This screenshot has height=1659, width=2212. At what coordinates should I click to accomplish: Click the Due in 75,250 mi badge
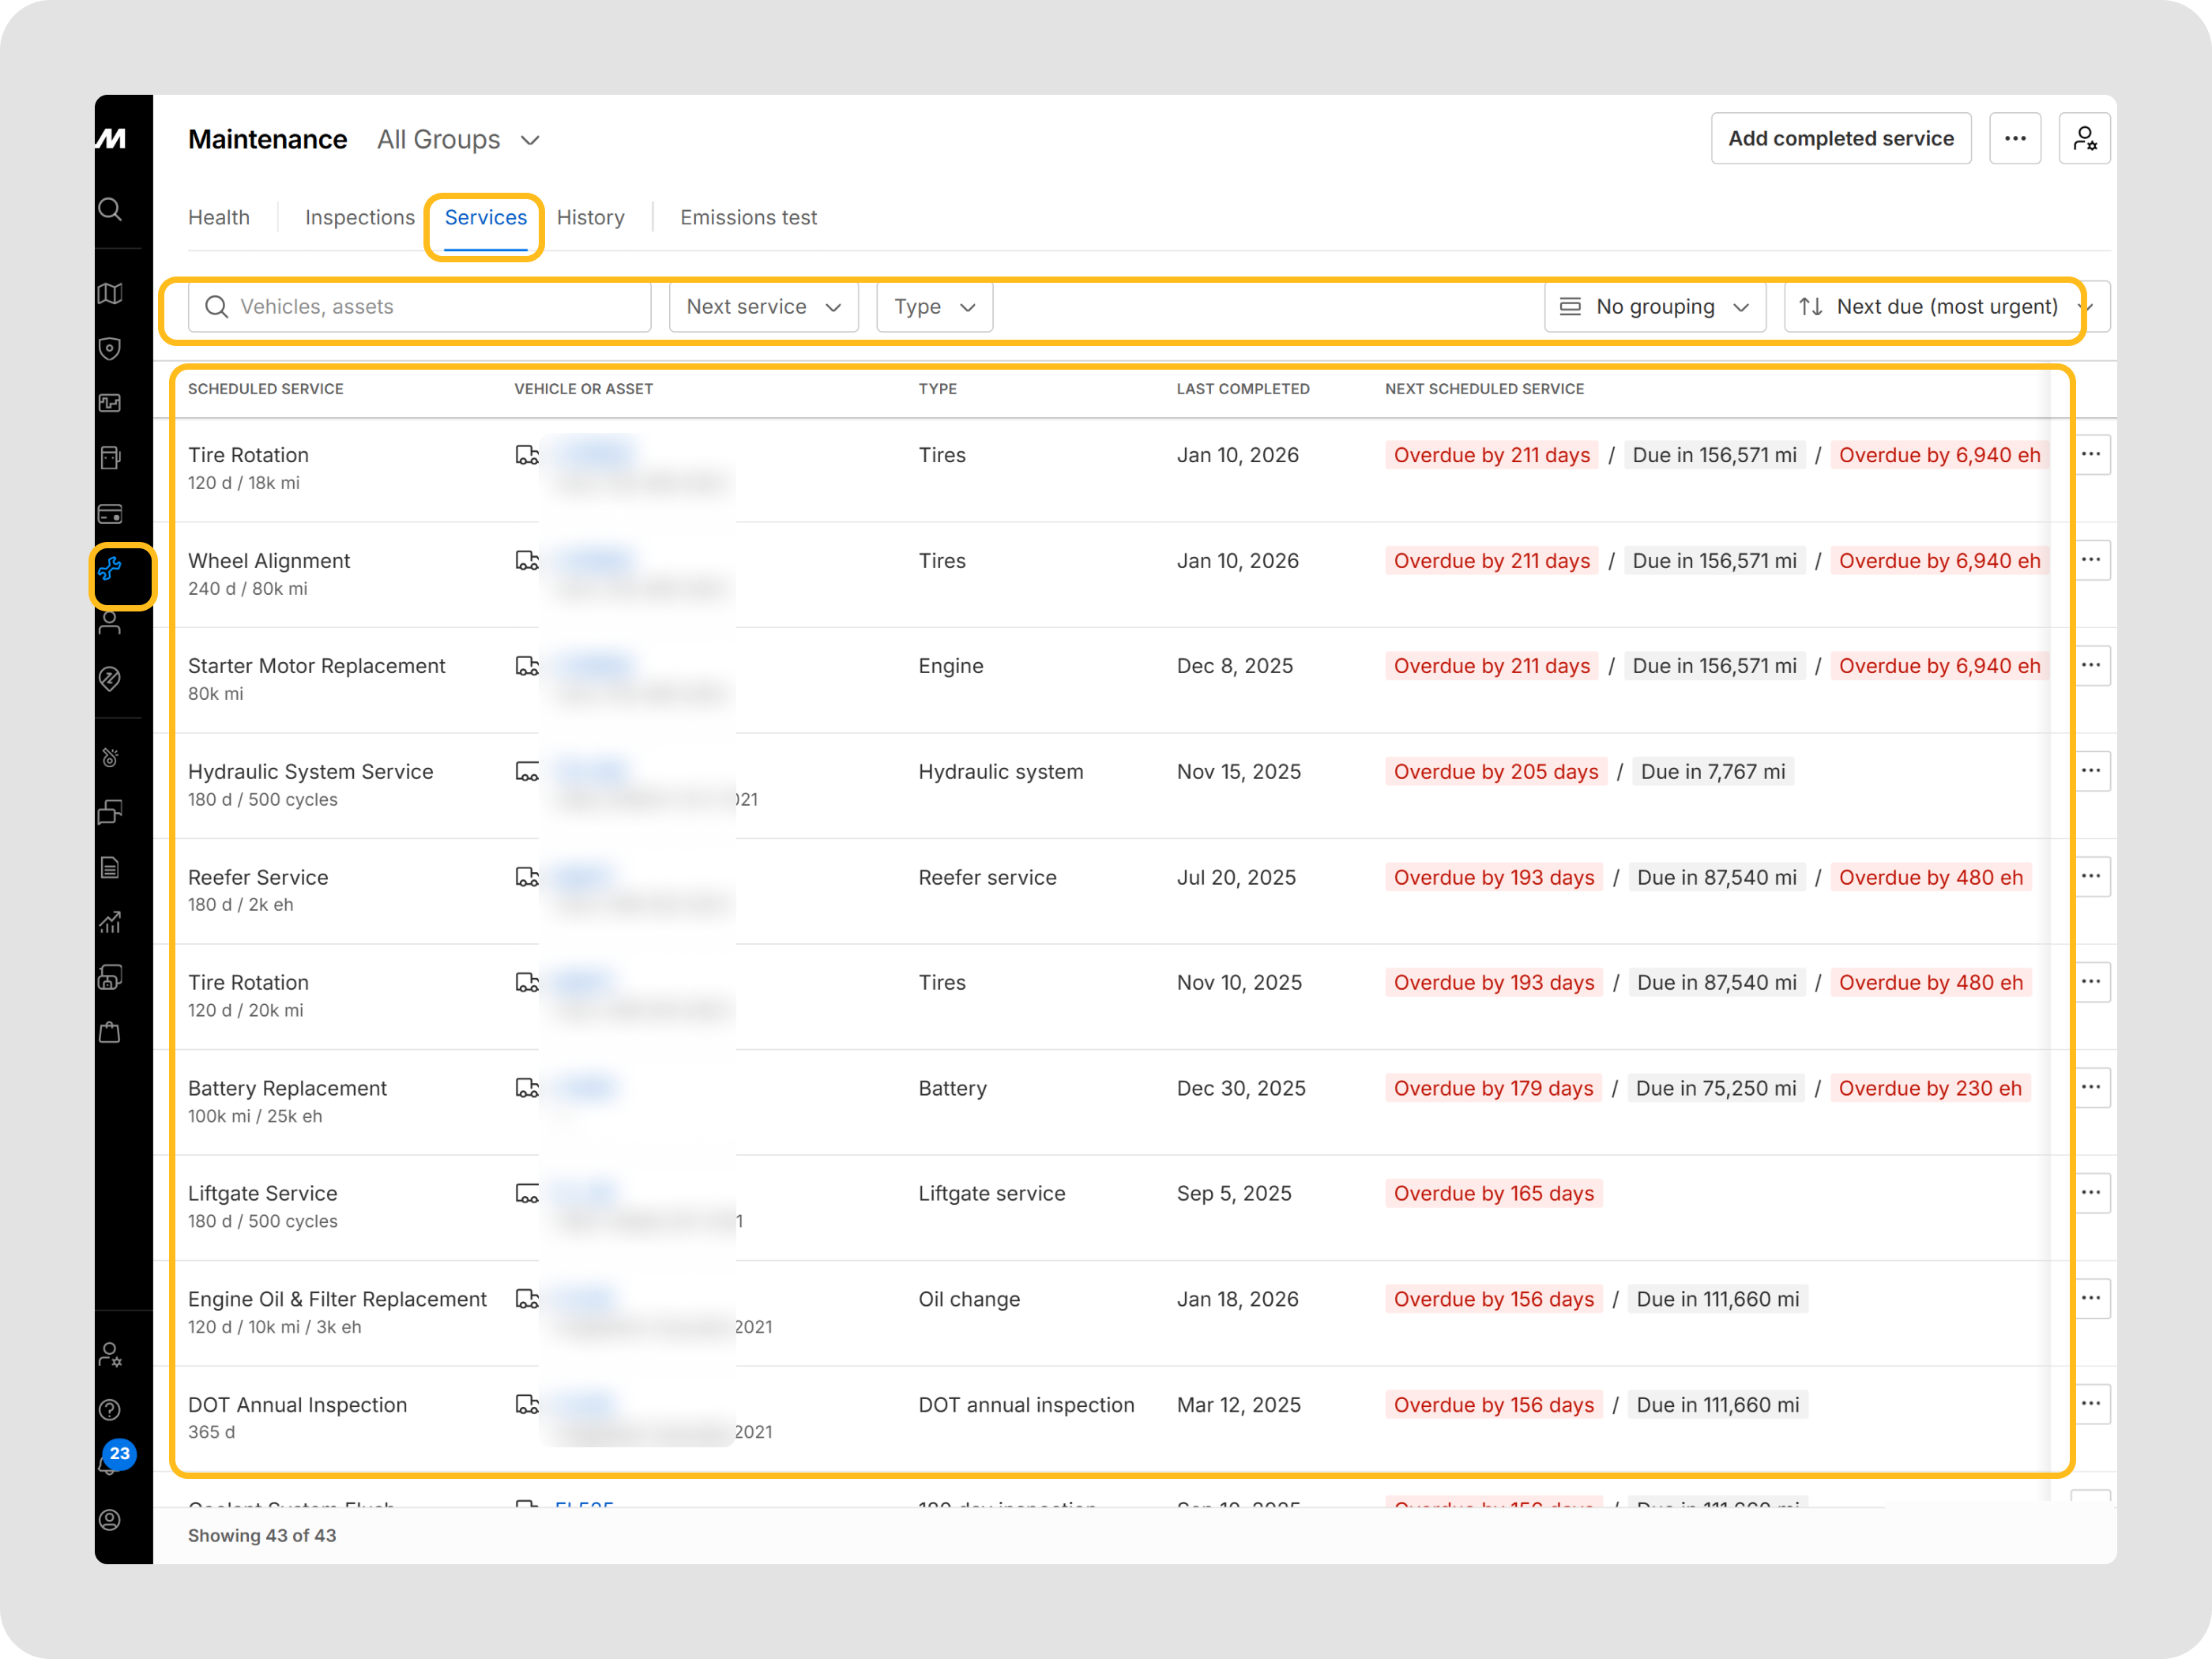point(1716,1088)
